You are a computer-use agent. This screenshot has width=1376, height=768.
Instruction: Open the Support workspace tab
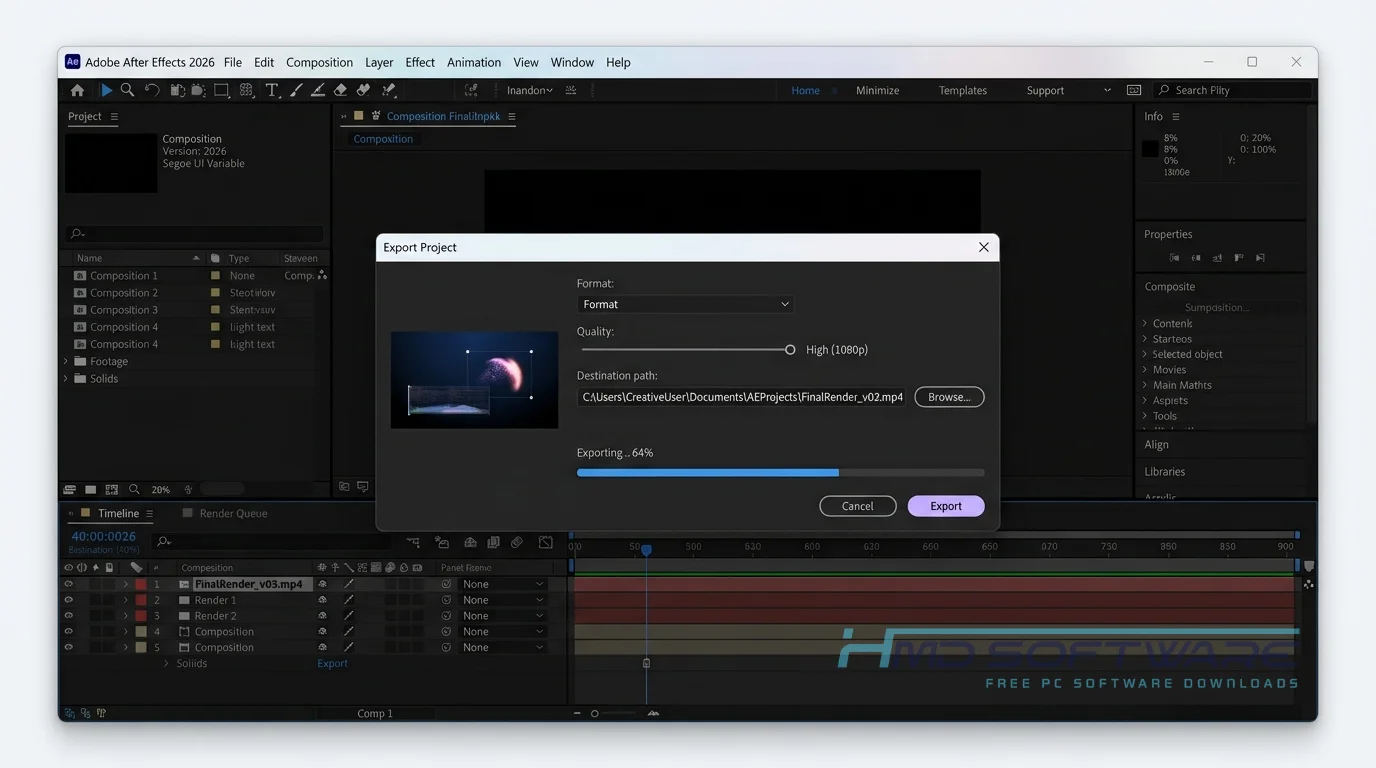(1045, 90)
